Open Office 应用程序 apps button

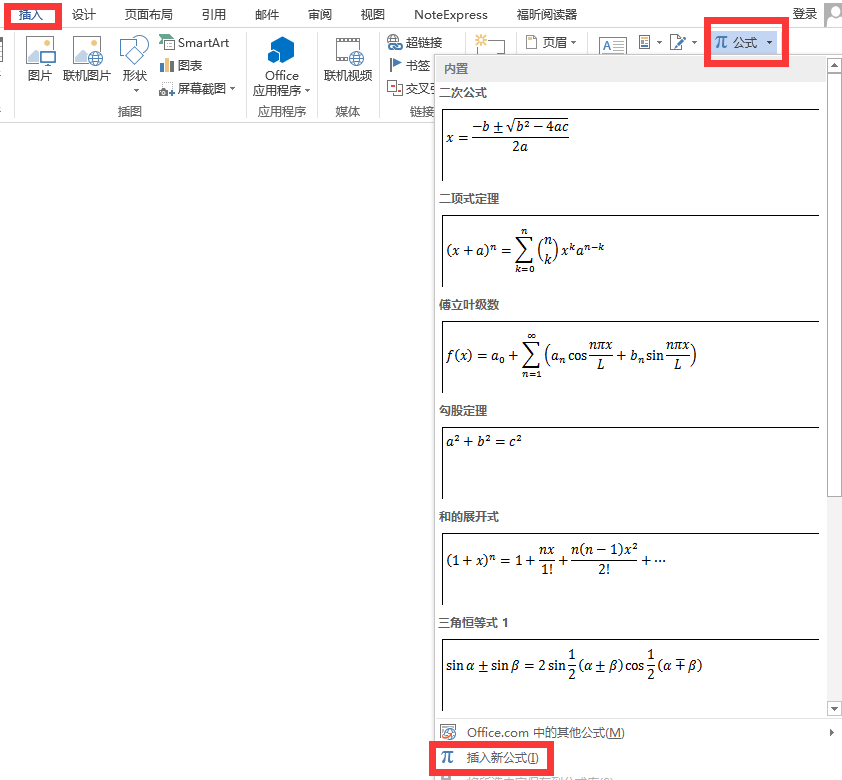[281, 67]
